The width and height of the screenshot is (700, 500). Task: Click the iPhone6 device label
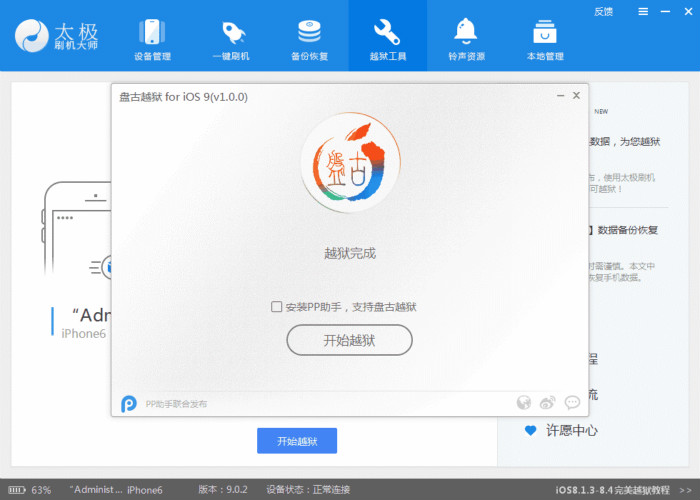click(x=83, y=334)
